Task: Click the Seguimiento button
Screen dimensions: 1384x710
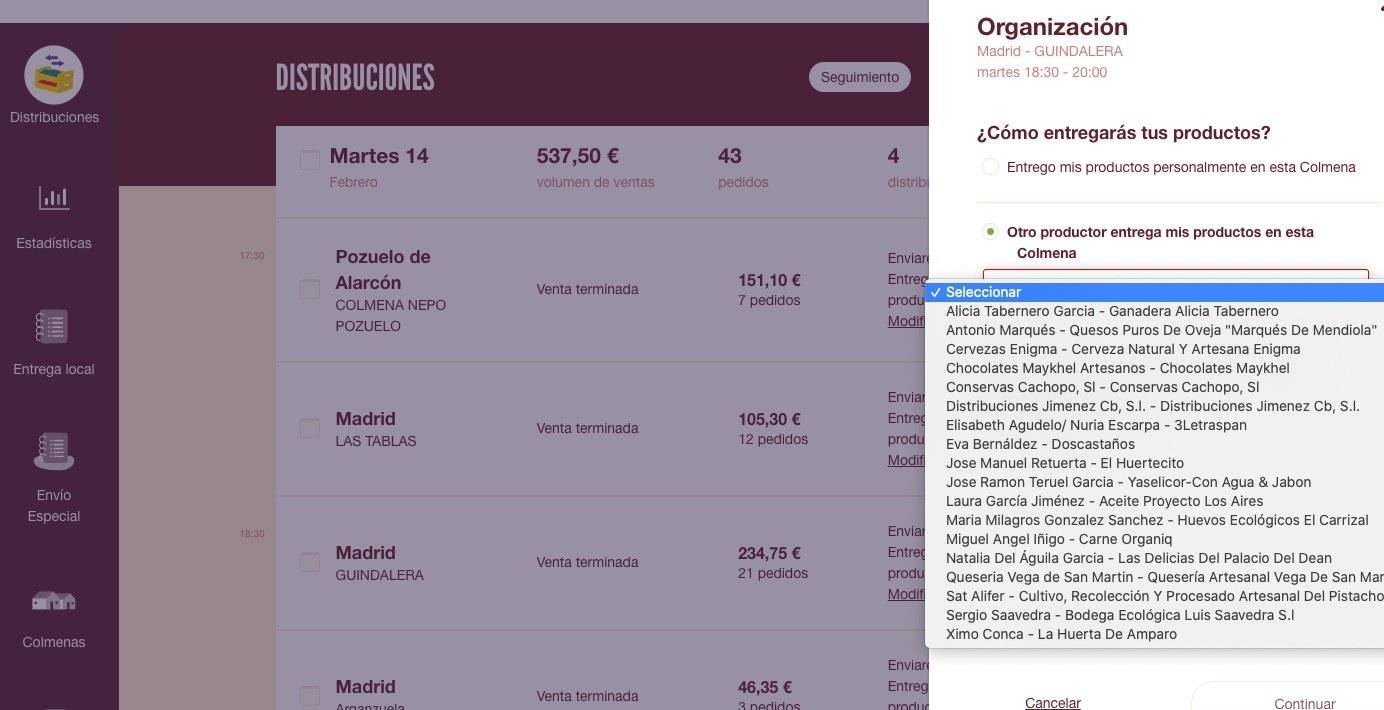Action: (860, 77)
